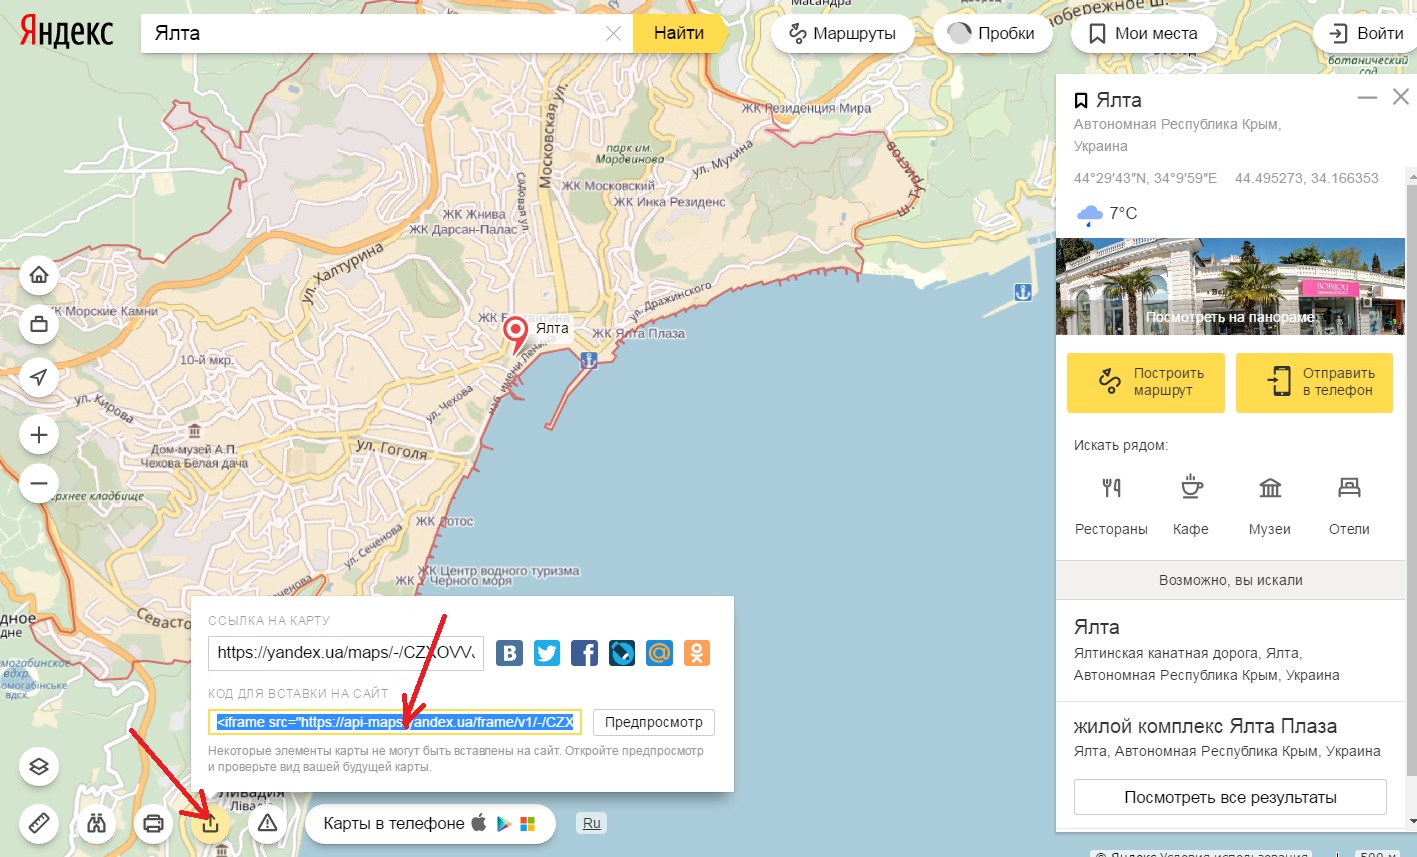Open Мои места saved places
Image resolution: width=1417 pixels, height=857 pixels.
1142,33
